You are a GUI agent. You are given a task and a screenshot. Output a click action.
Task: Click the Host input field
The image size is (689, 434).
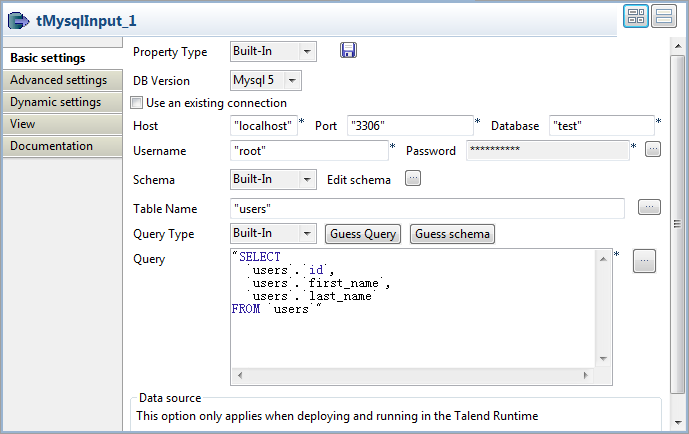click(263, 126)
